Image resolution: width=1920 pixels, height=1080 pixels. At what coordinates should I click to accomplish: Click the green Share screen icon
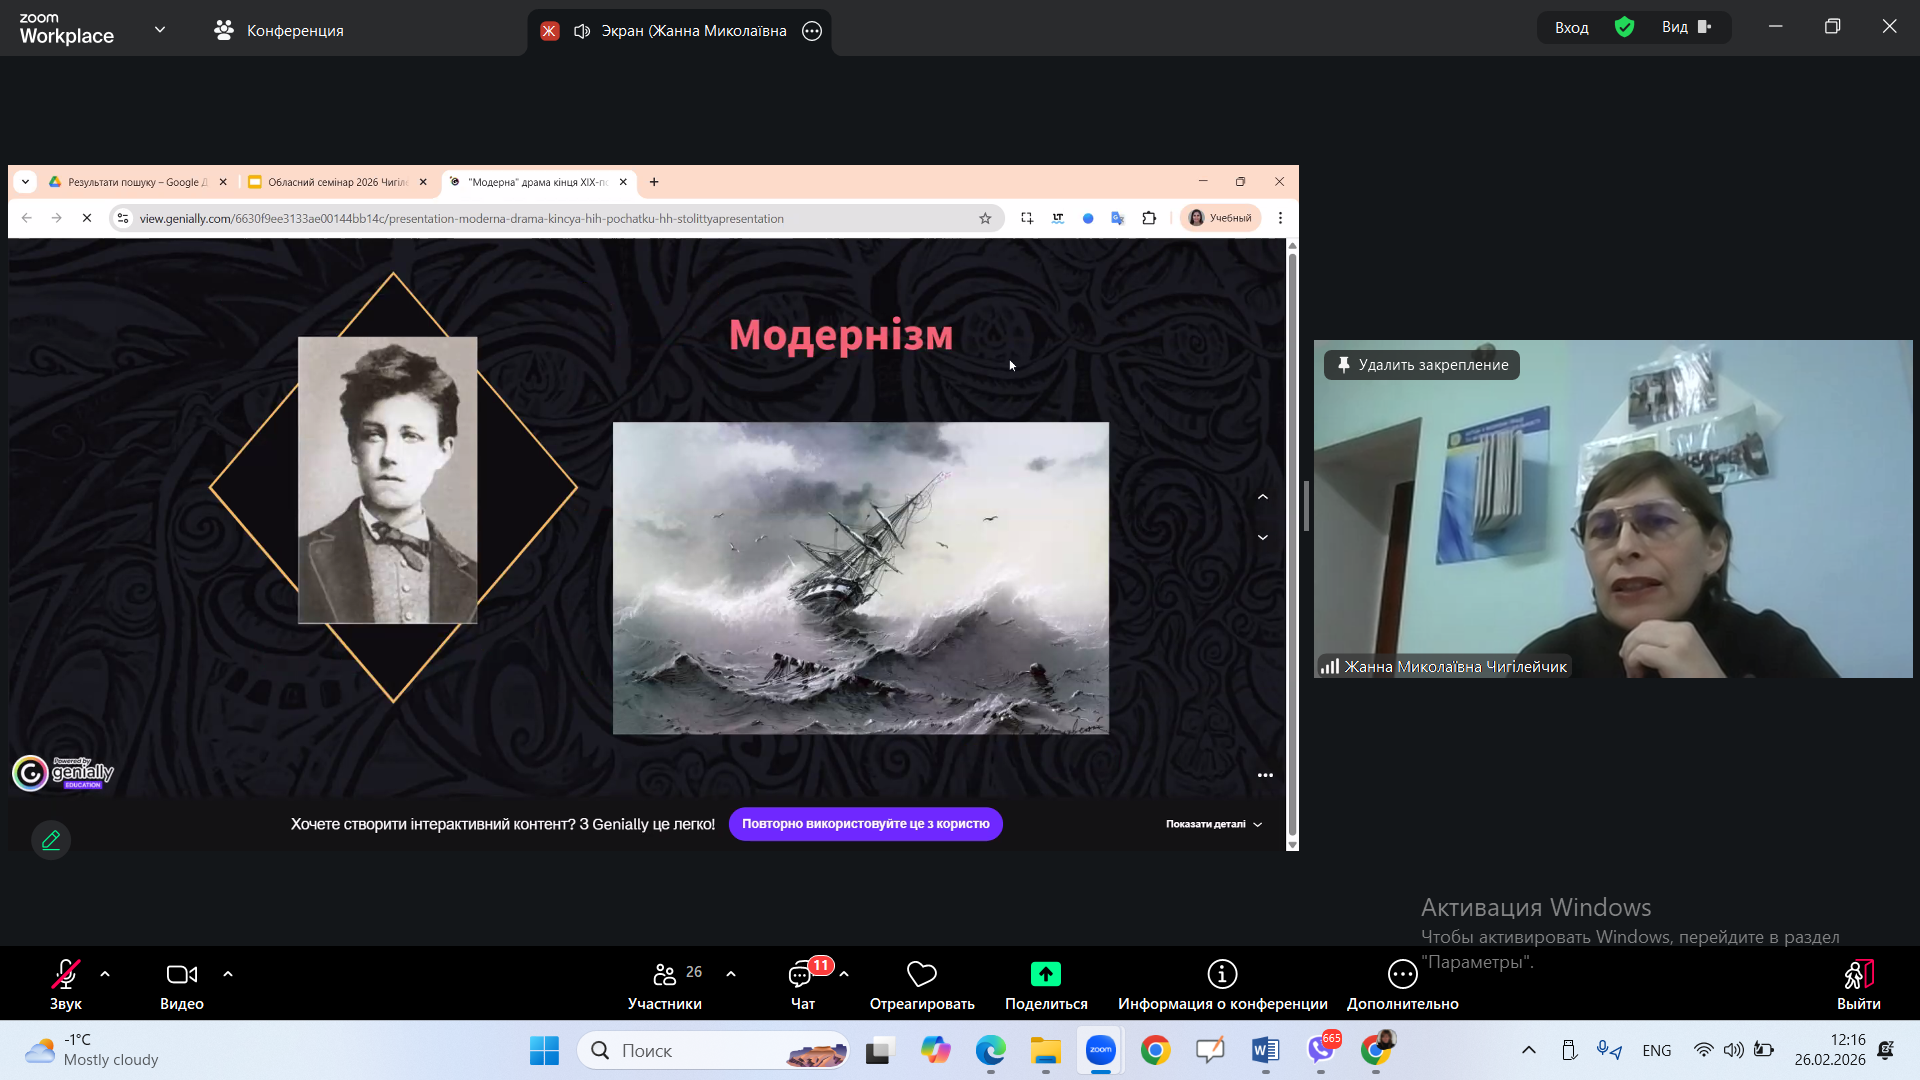tap(1046, 974)
